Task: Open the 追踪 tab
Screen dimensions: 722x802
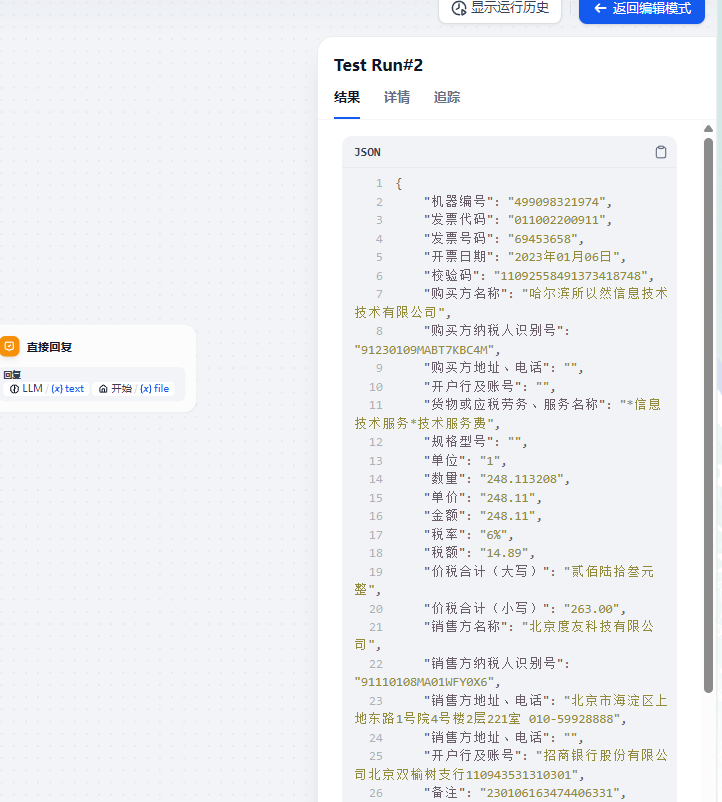Action: [447, 97]
